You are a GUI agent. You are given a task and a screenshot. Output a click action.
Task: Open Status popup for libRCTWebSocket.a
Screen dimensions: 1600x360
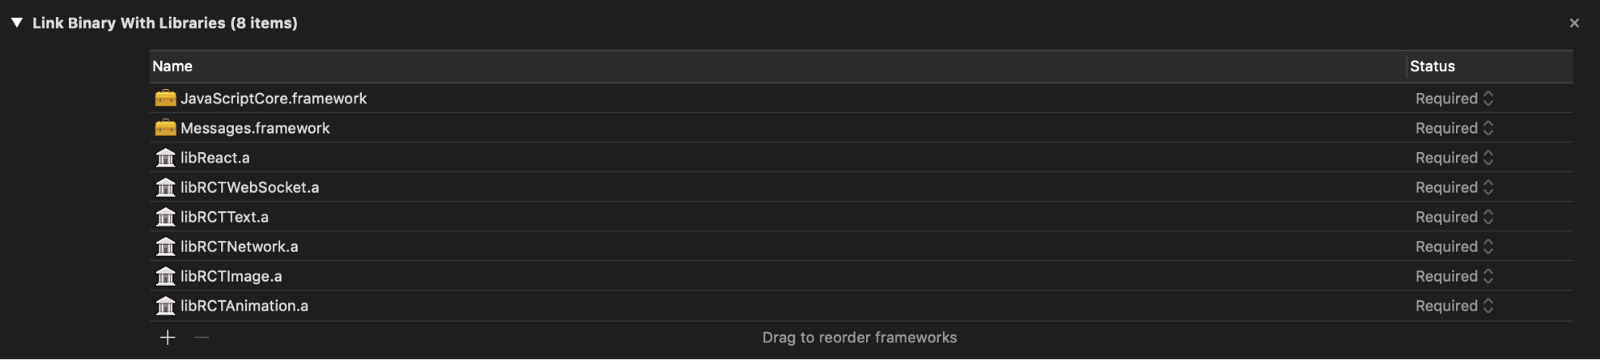pyautogui.click(x=1454, y=187)
